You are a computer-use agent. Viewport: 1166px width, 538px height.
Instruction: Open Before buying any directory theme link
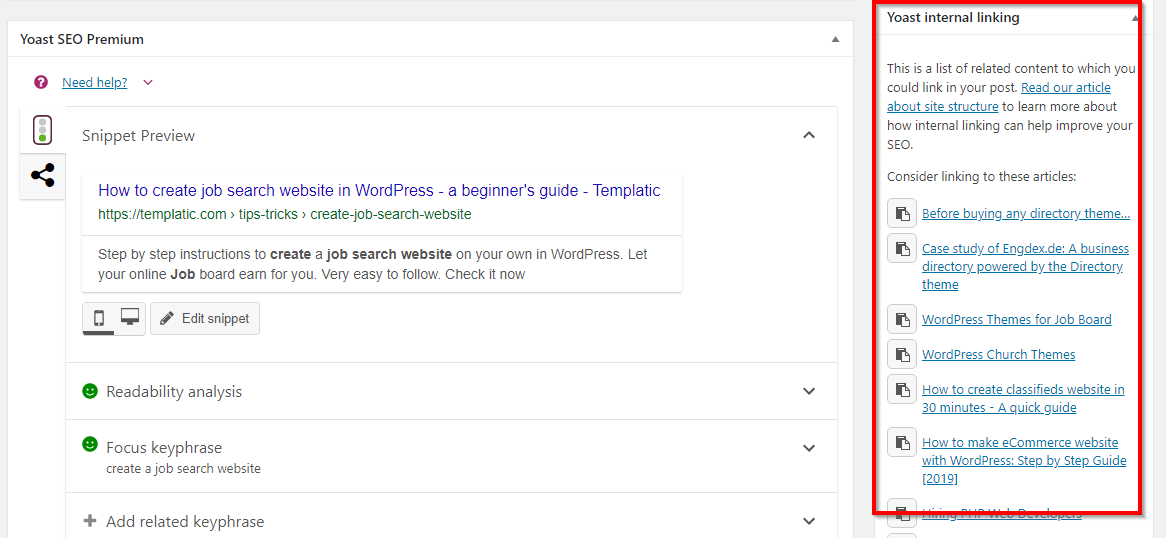coord(1026,214)
